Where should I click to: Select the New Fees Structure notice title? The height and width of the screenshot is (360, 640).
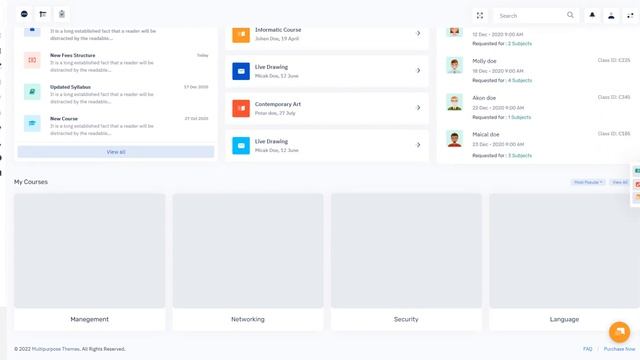(73, 55)
